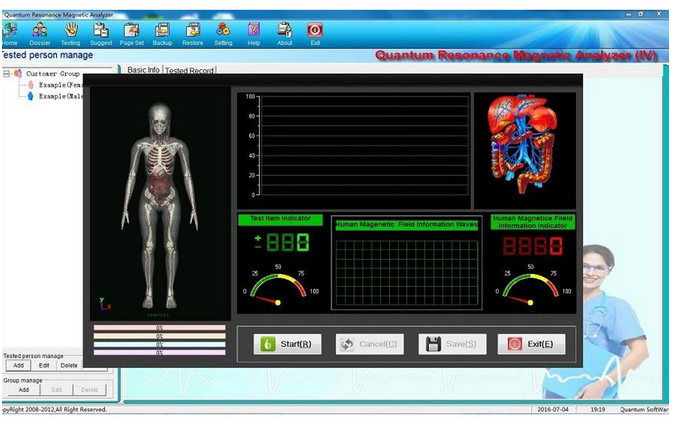
Task: Select the Customer Group tree item
Action: tap(53, 74)
